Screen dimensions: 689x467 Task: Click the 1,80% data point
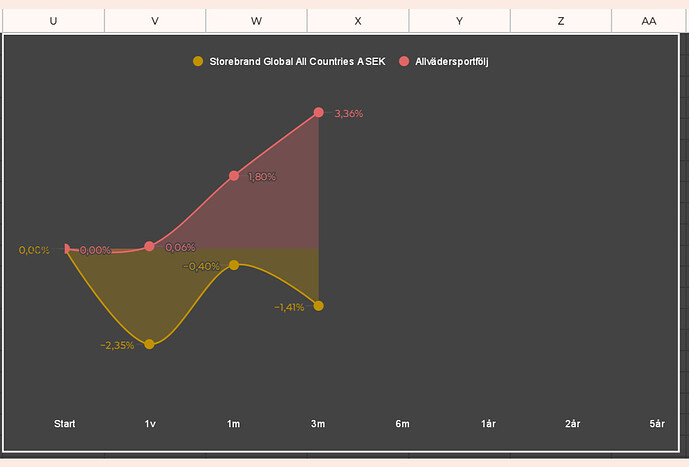234,176
